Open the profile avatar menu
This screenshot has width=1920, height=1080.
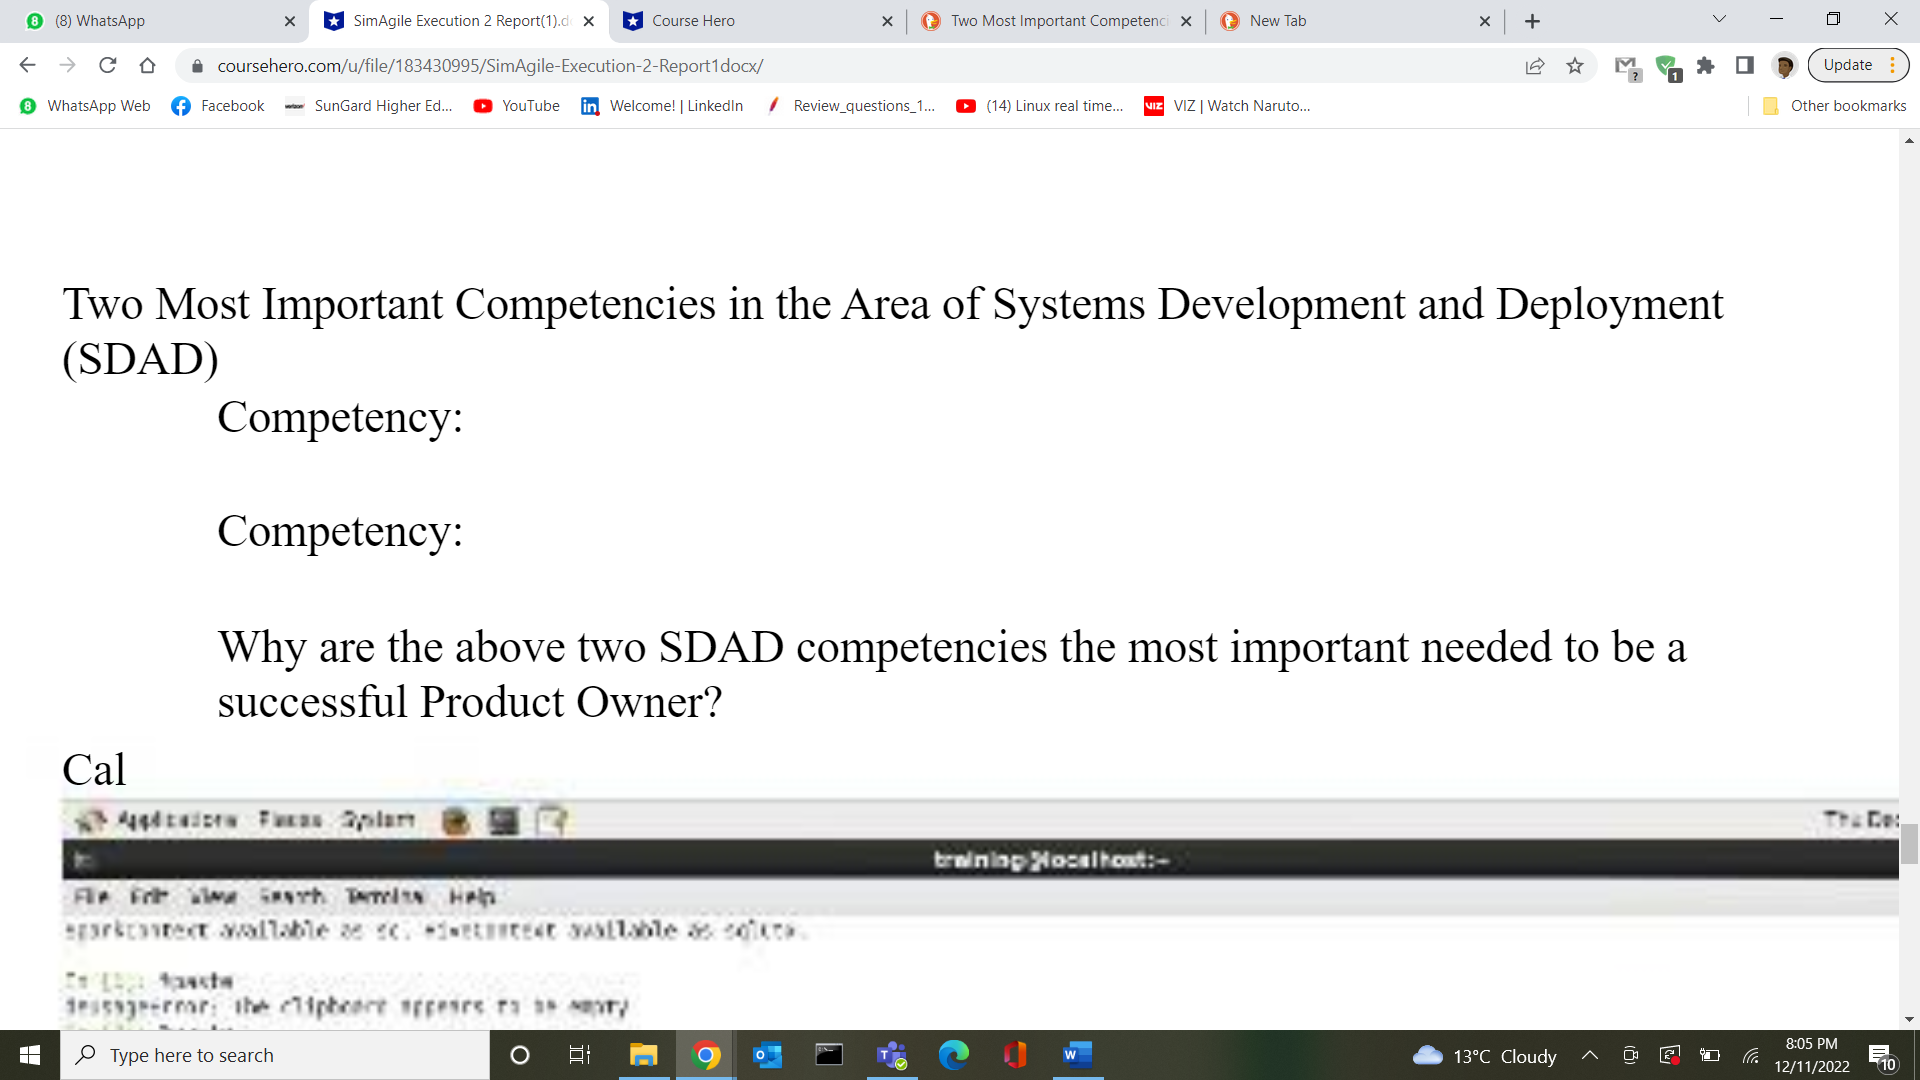pos(1784,66)
